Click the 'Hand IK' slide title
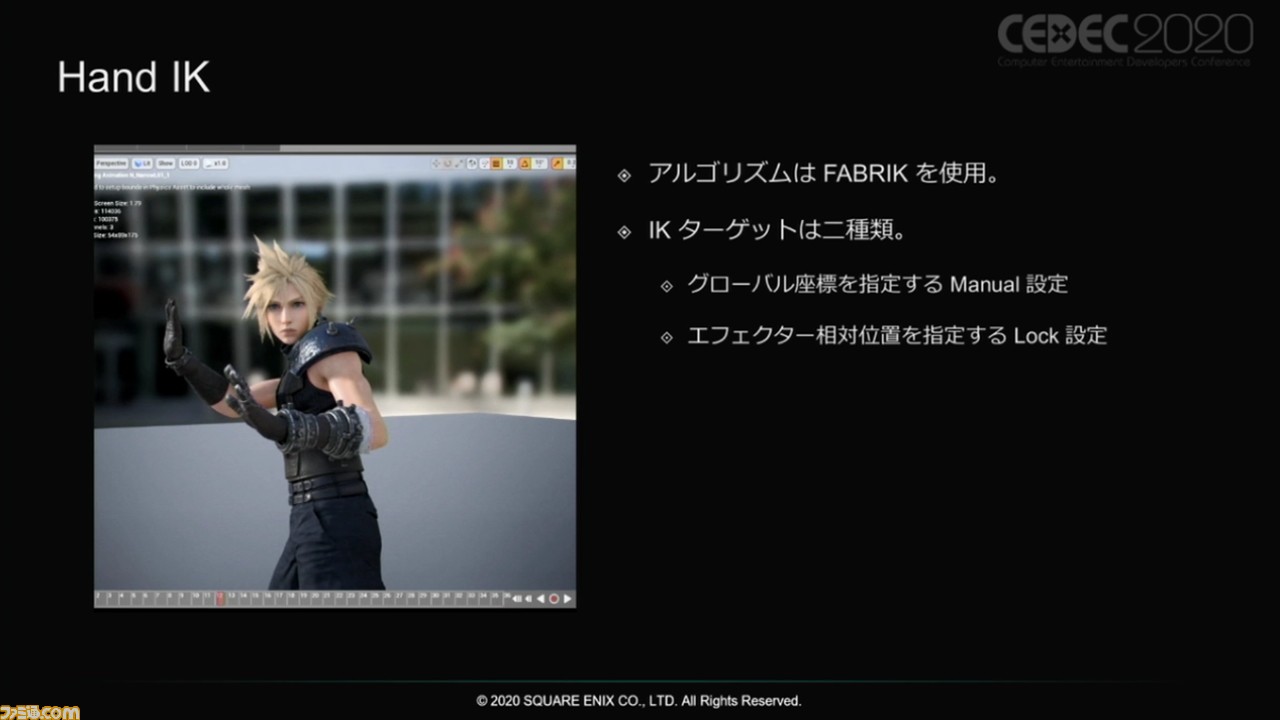 click(134, 77)
